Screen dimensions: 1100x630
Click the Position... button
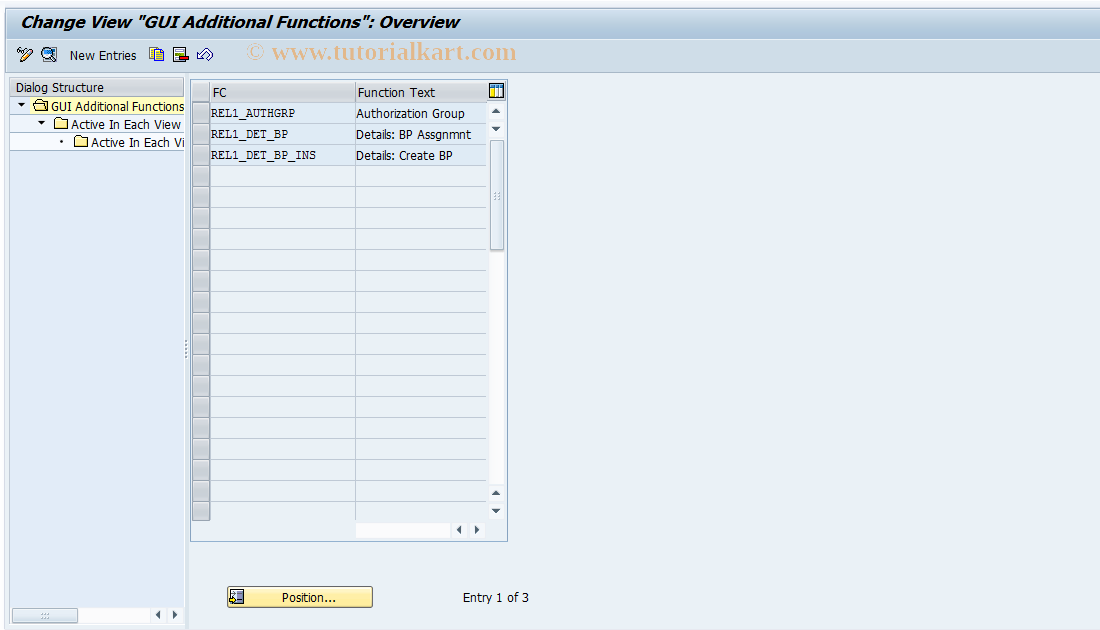click(300, 597)
